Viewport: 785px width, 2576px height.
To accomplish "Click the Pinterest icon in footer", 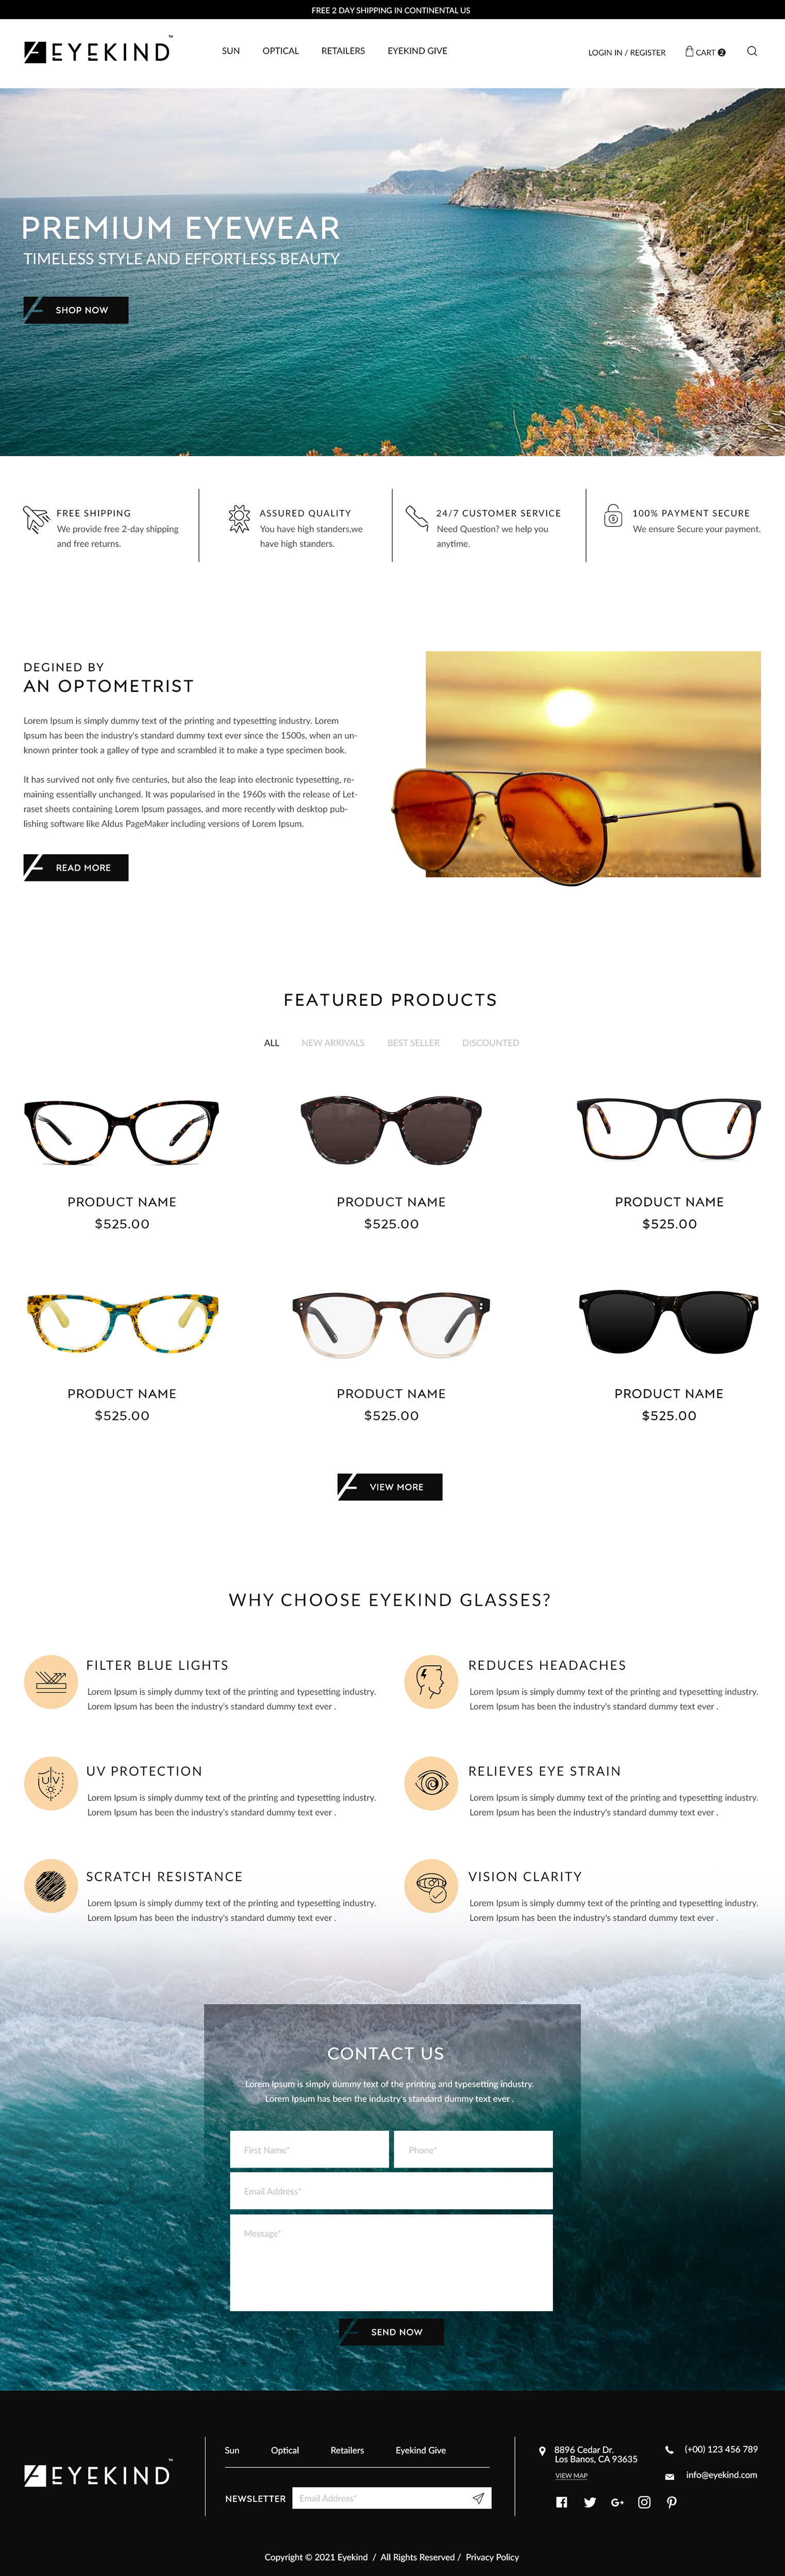I will coord(672,2502).
